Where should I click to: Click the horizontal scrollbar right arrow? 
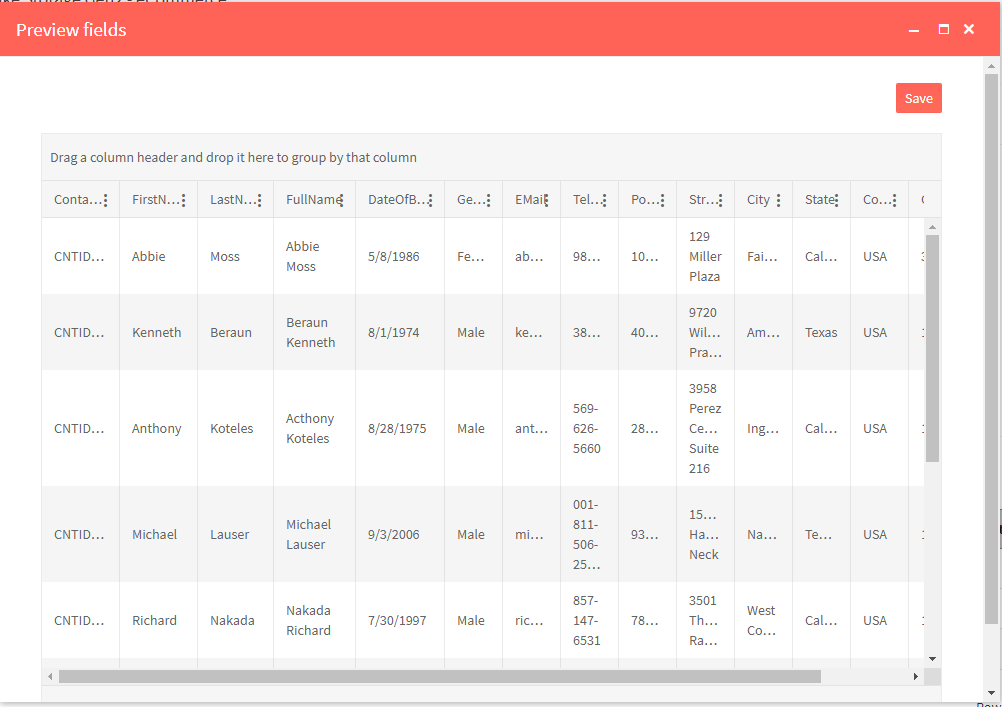(x=915, y=677)
